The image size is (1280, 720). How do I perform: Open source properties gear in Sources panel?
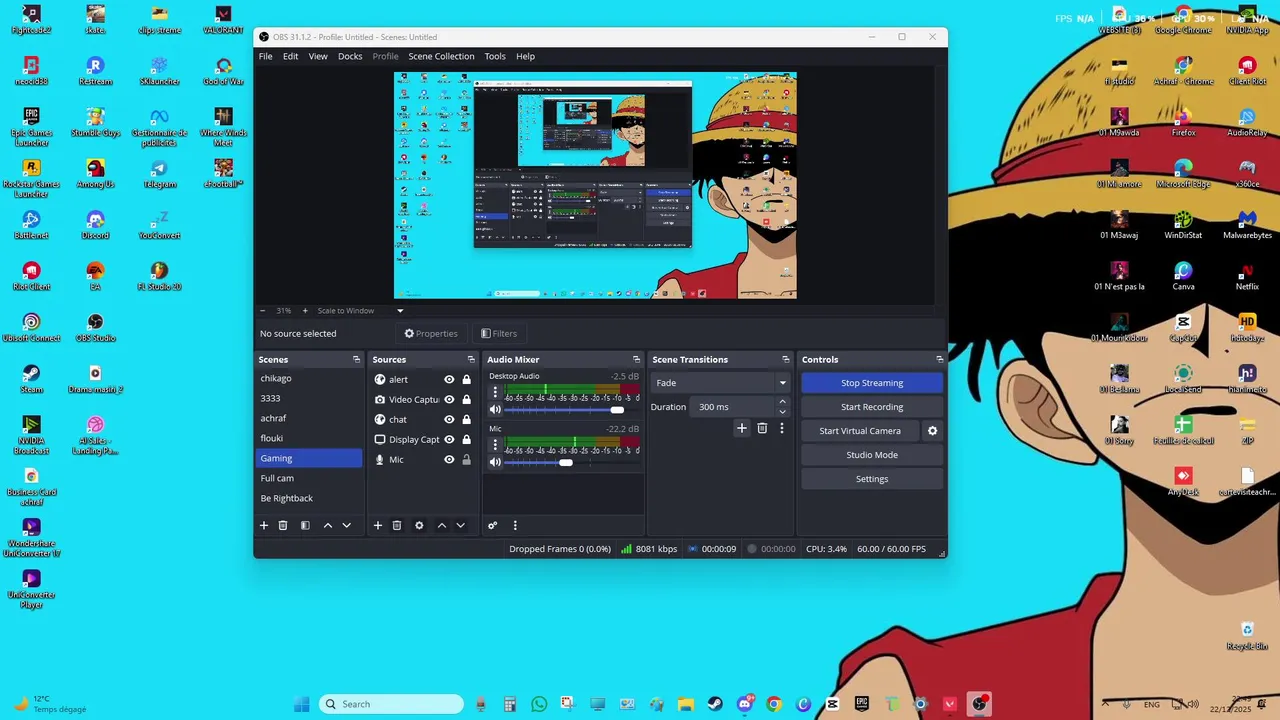(x=419, y=525)
